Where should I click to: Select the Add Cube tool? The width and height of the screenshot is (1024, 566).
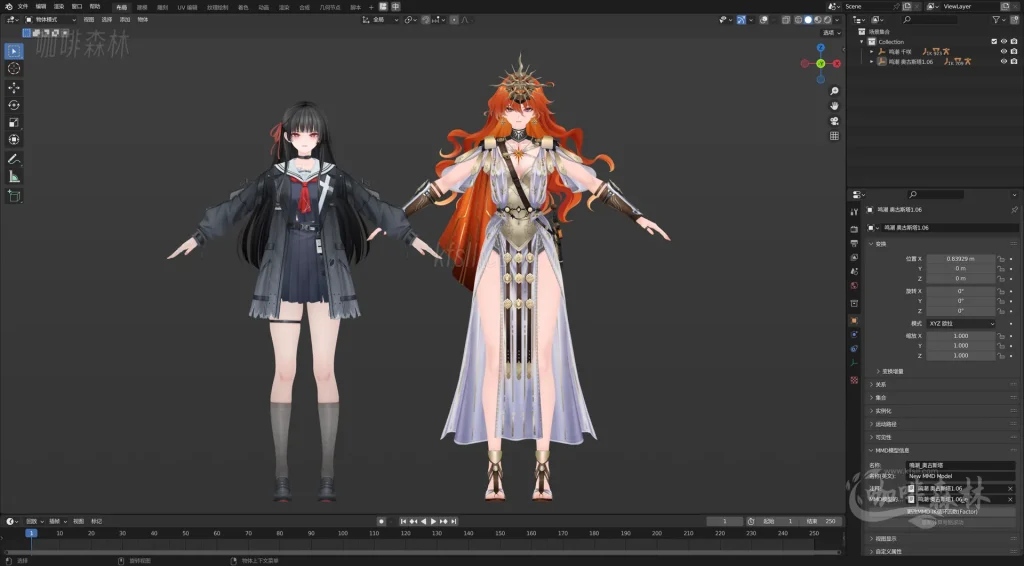click(x=14, y=196)
